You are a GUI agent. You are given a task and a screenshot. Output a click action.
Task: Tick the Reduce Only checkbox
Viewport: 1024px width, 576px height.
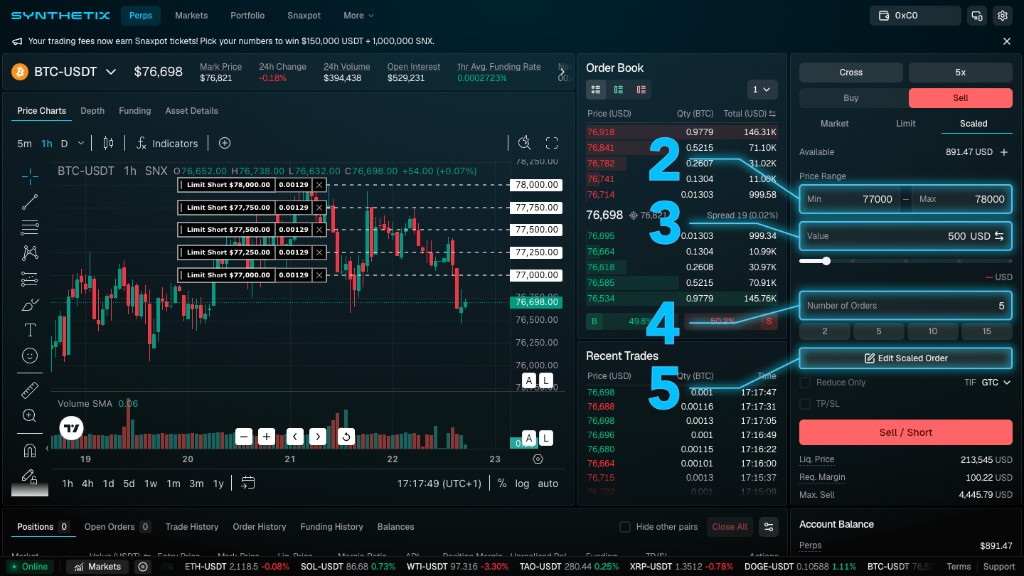(805, 383)
